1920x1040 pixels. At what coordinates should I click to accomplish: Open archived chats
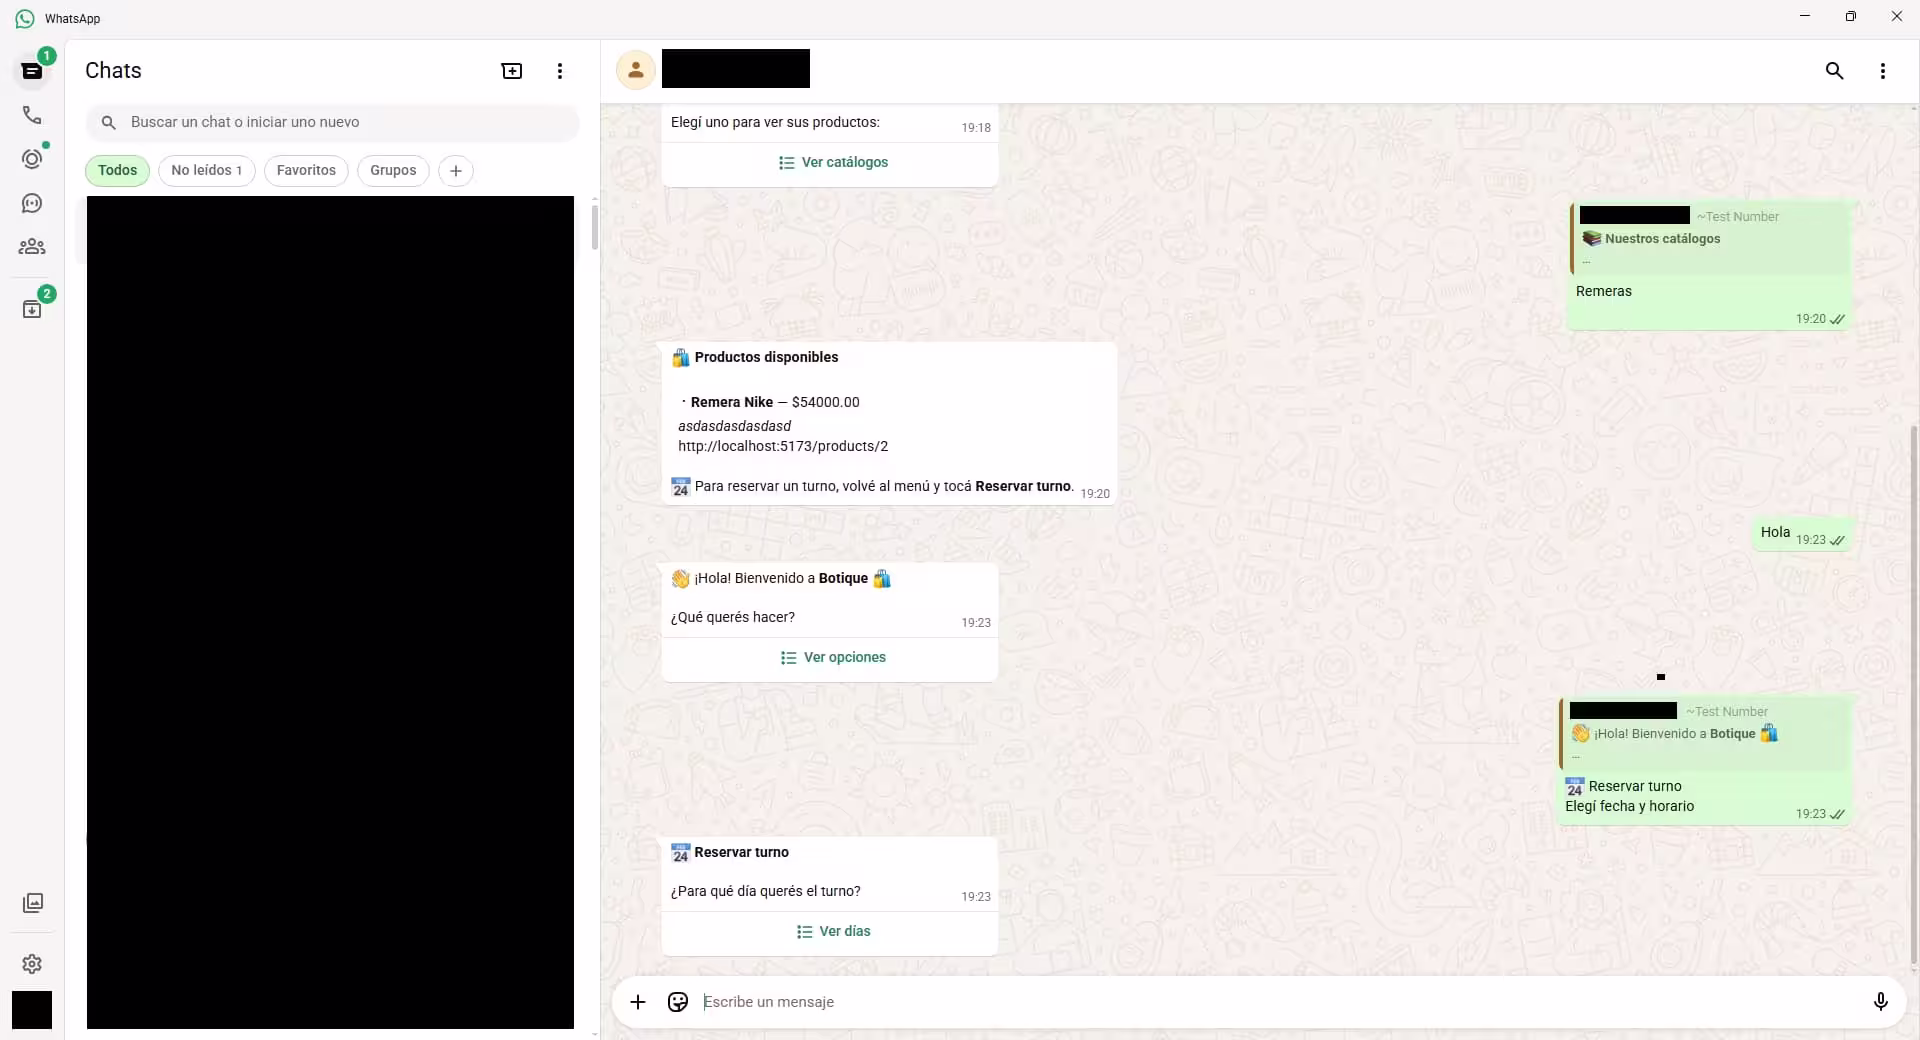click(32, 307)
